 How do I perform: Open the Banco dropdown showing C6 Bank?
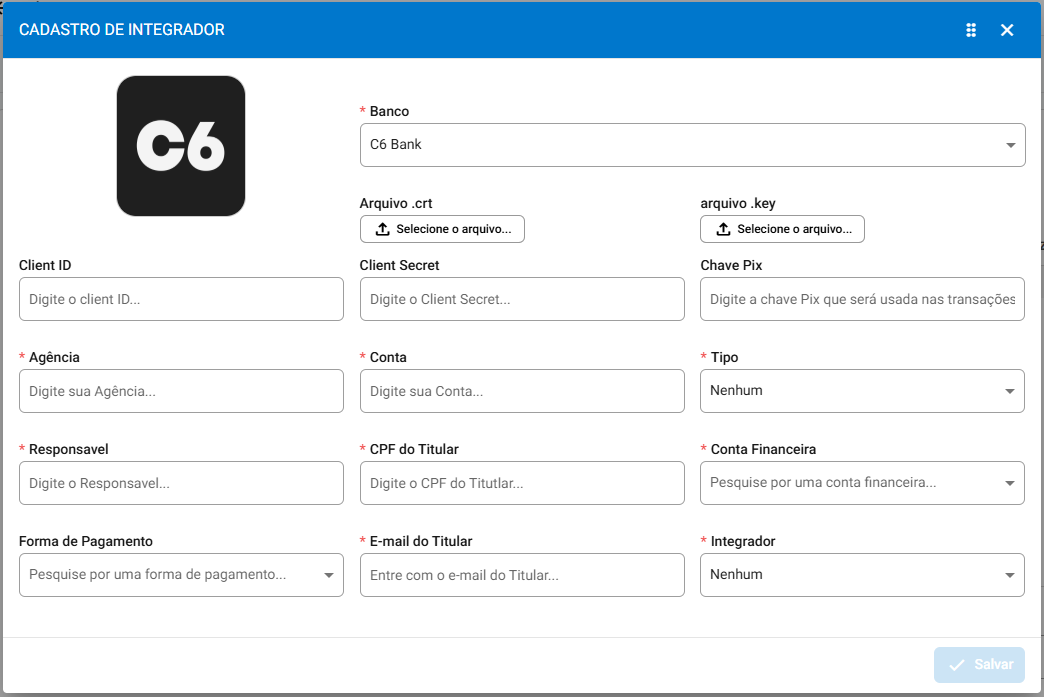pos(680,145)
